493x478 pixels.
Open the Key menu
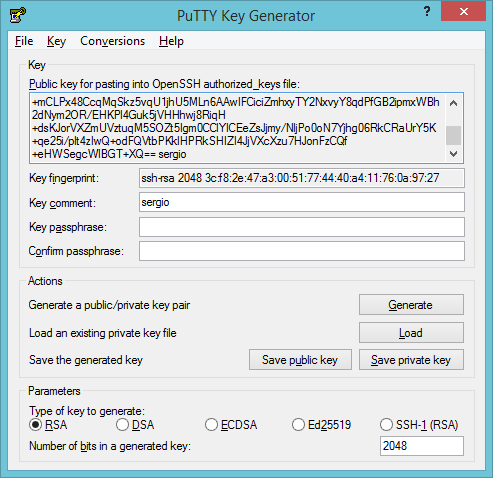pyautogui.click(x=56, y=41)
